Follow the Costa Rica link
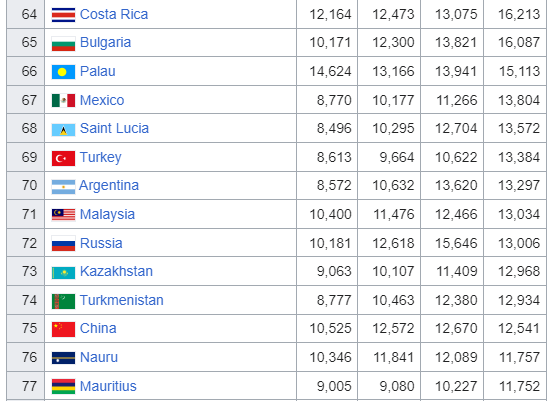 click(x=114, y=14)
